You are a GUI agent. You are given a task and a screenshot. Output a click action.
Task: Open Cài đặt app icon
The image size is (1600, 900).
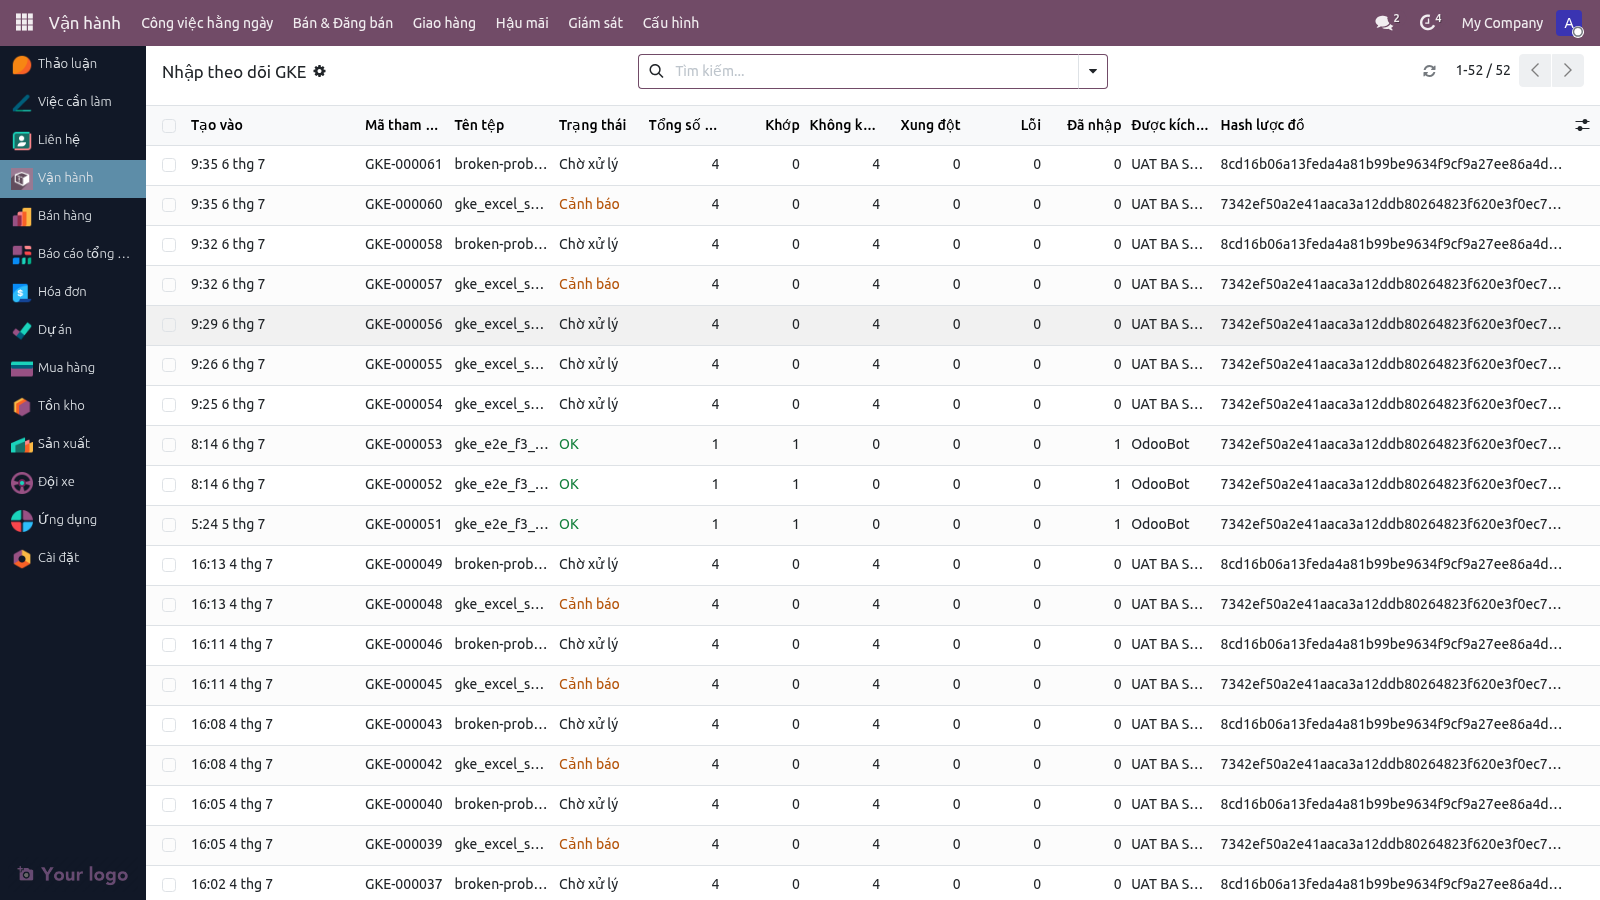(x=22, y=558)
